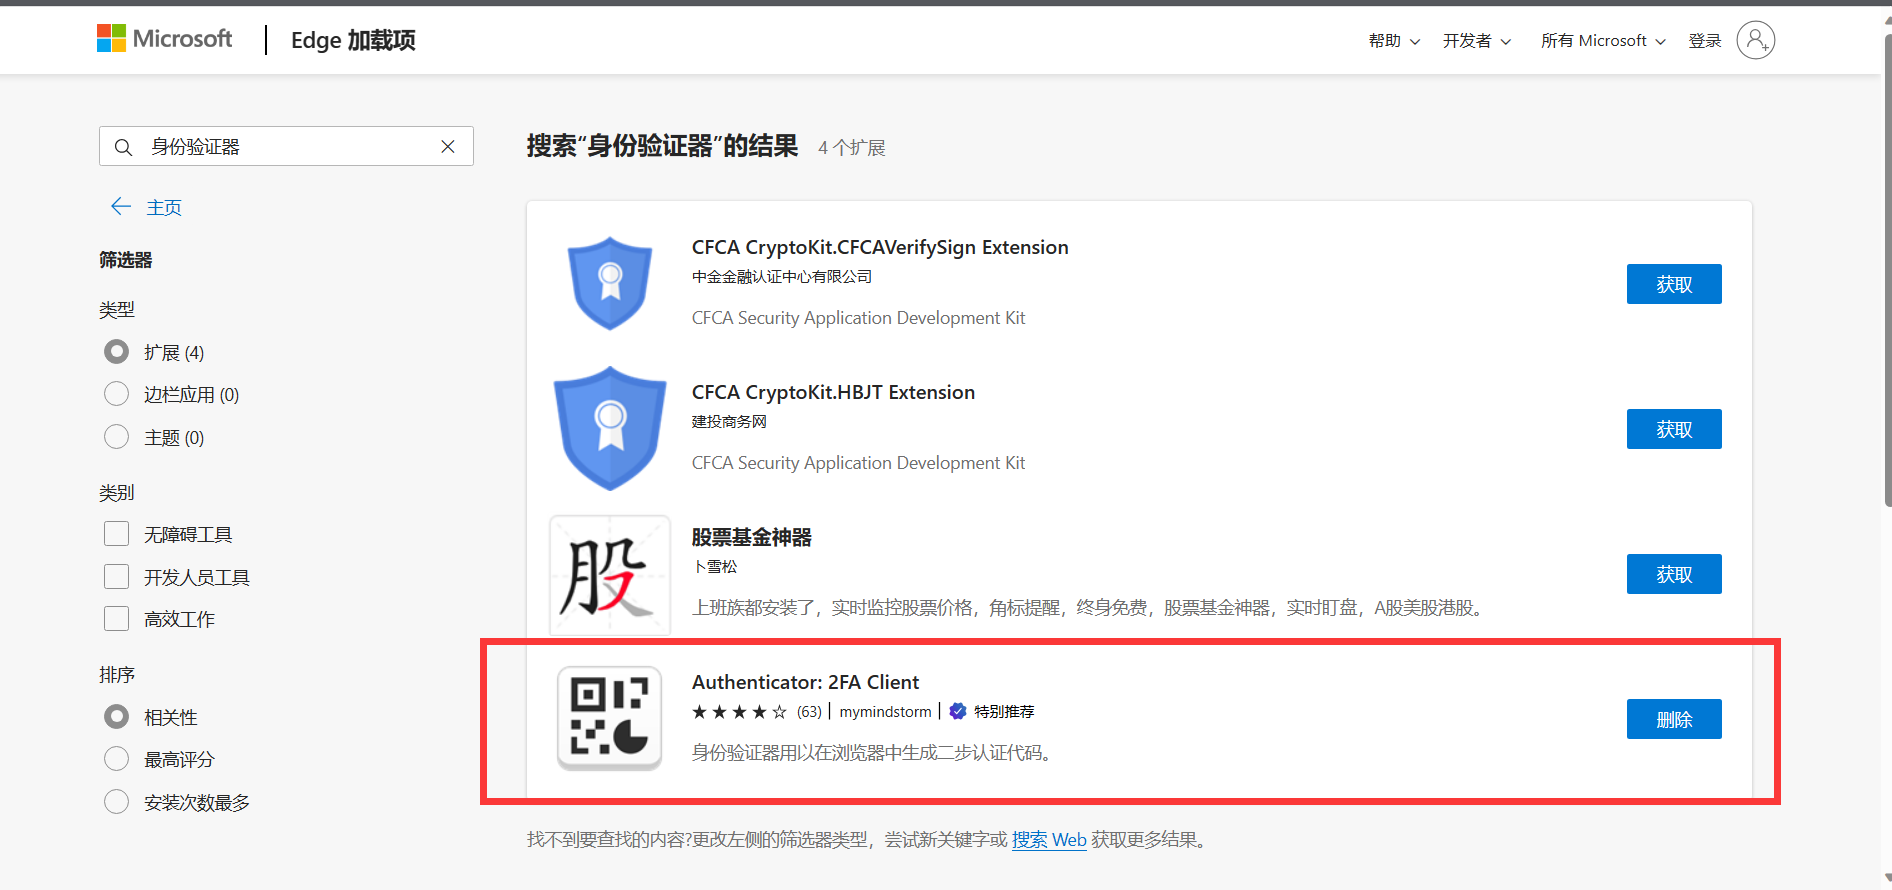Click the search magnifier icon

coord(123,147)
